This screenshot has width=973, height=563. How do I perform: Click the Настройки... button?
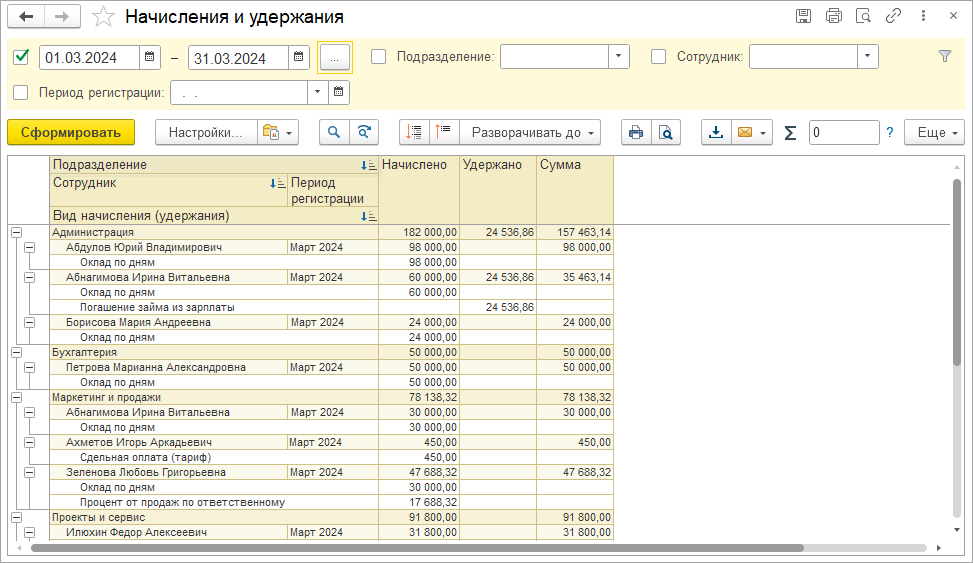(205, 132)
